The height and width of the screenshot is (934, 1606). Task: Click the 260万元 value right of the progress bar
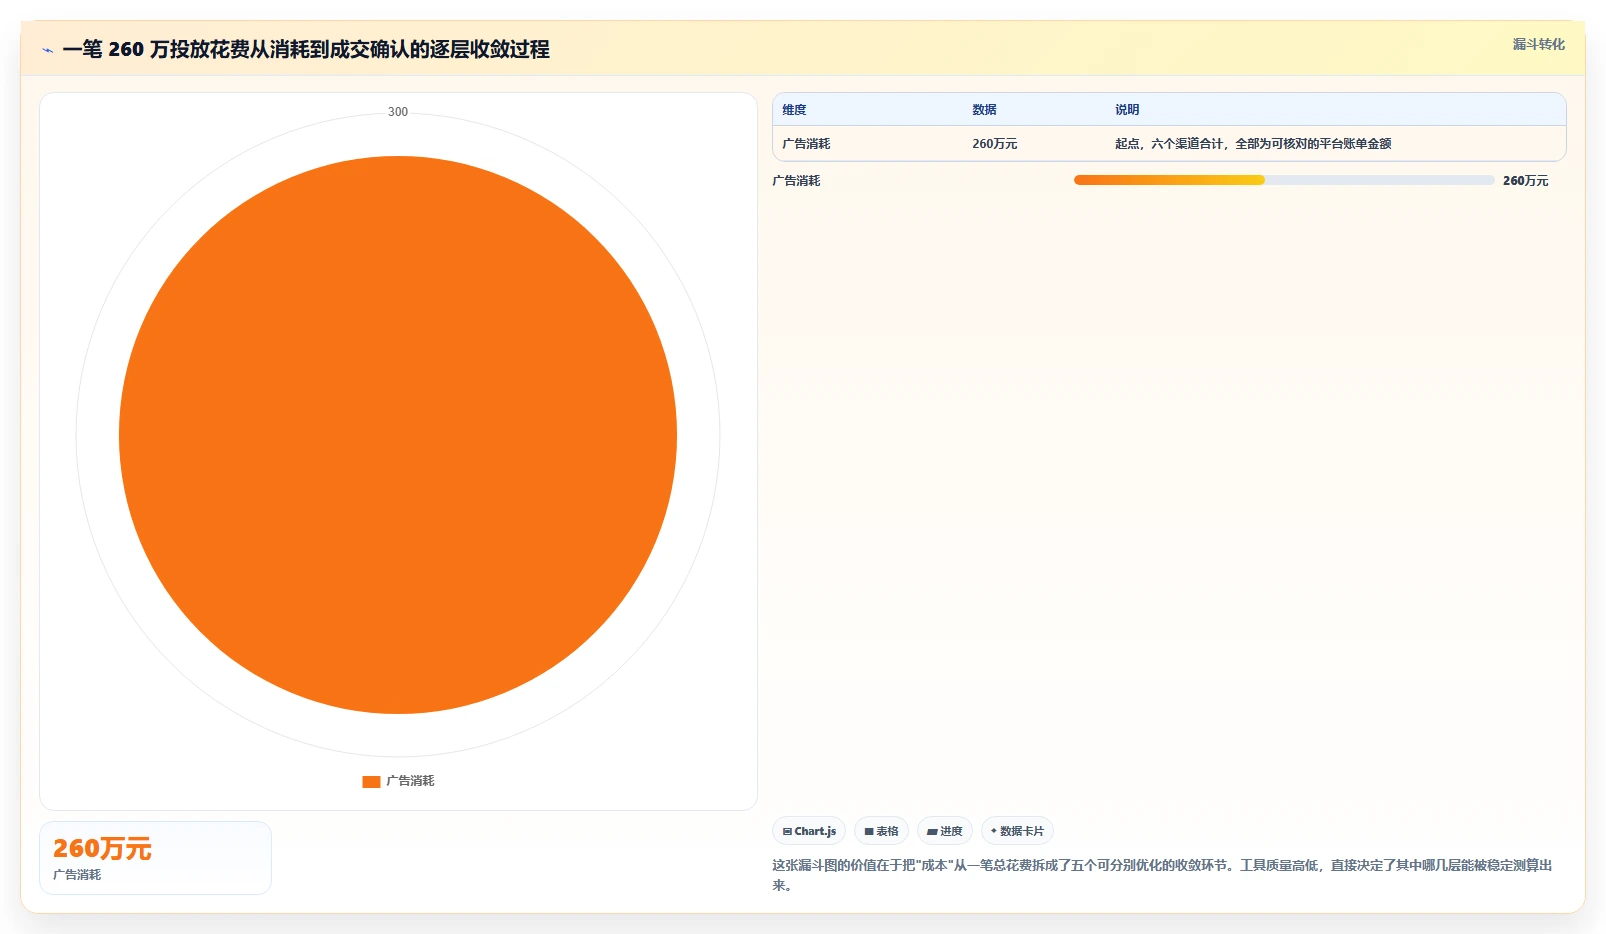pyautogui.click(x=1525, y=181)
